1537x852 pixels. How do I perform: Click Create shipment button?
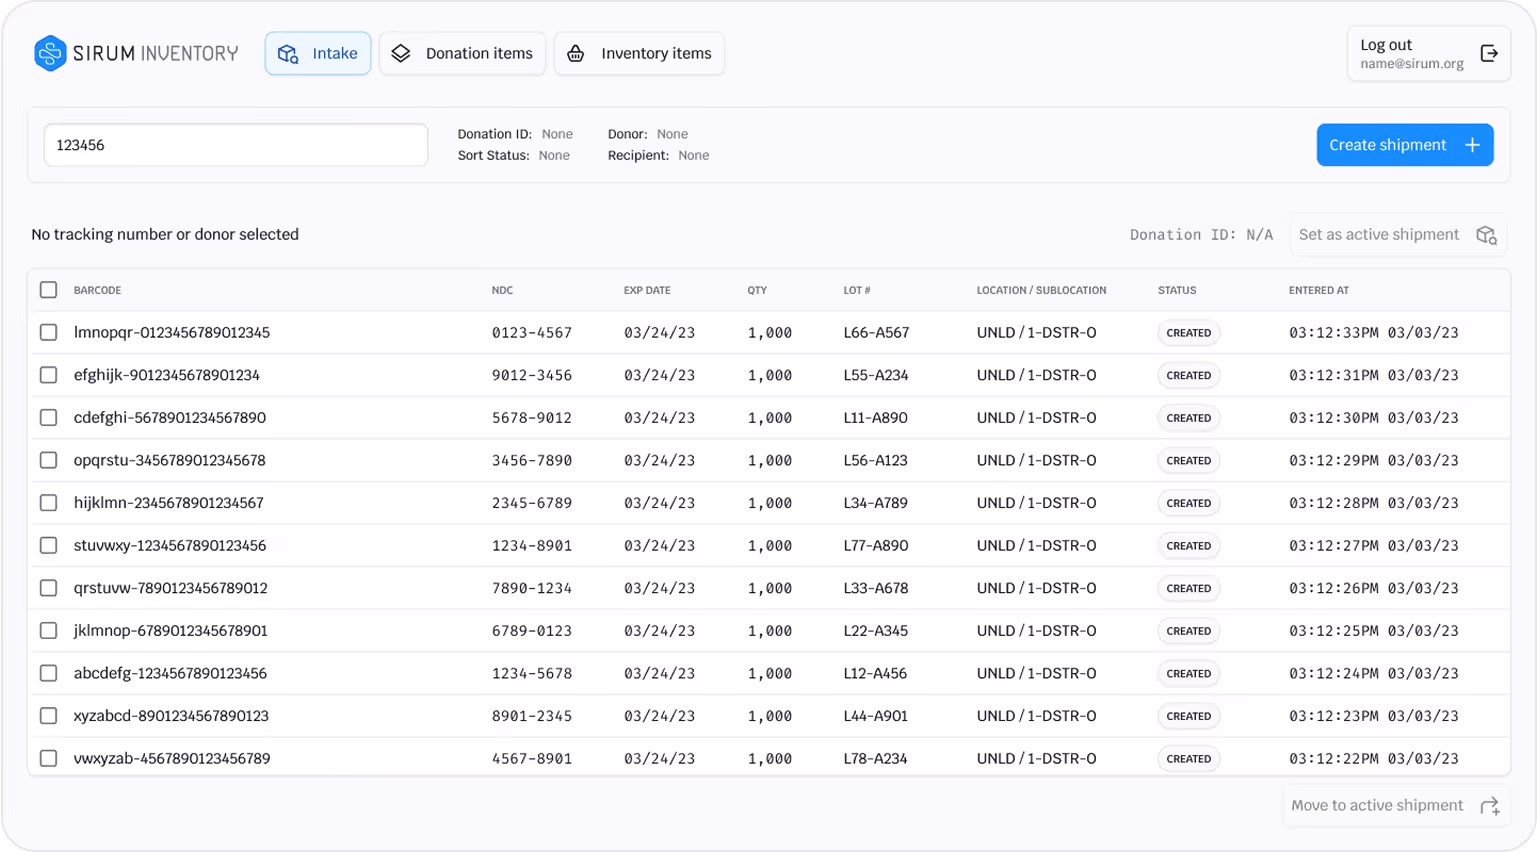point(1405,145)
